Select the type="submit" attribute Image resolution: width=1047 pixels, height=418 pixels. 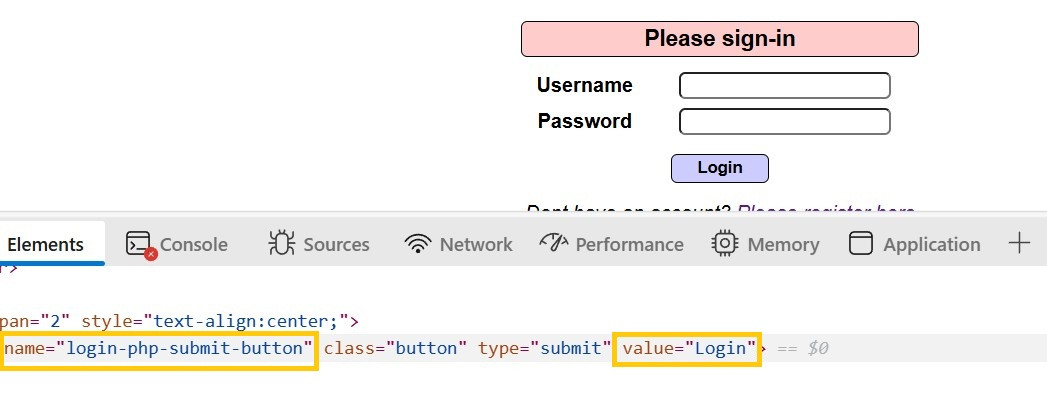pyautogui.click(x=544, y=349)
